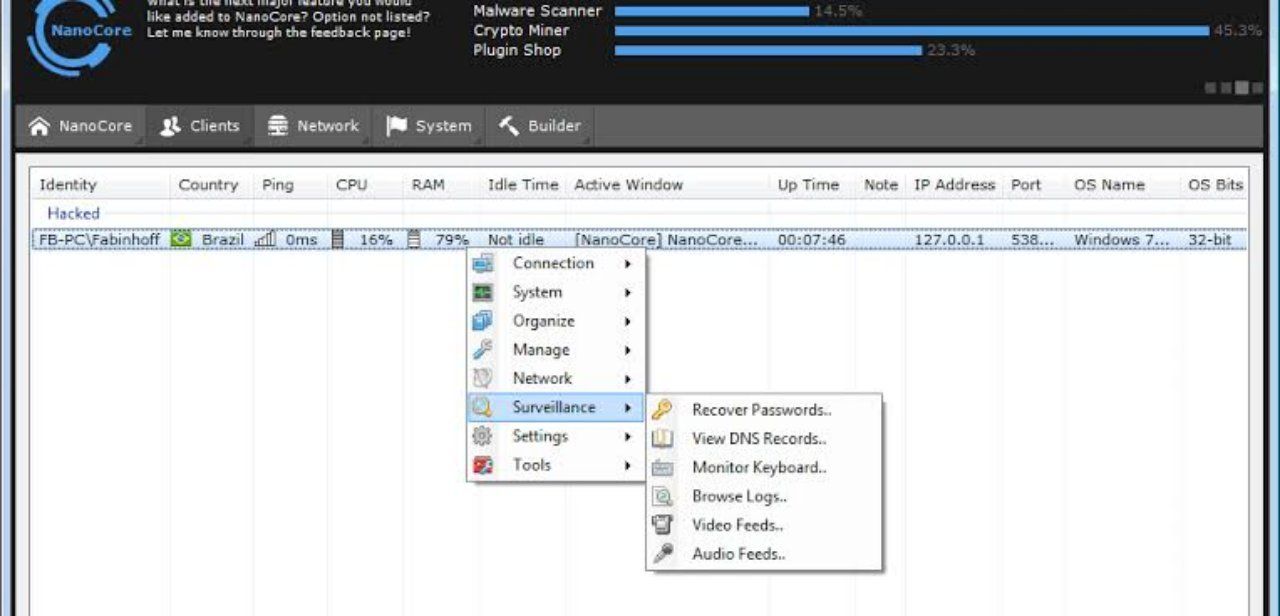Expand the Connection submenu arrow
Image resolution: width=1280 pixels, height=616 pixels.
(x=628, y=264)
